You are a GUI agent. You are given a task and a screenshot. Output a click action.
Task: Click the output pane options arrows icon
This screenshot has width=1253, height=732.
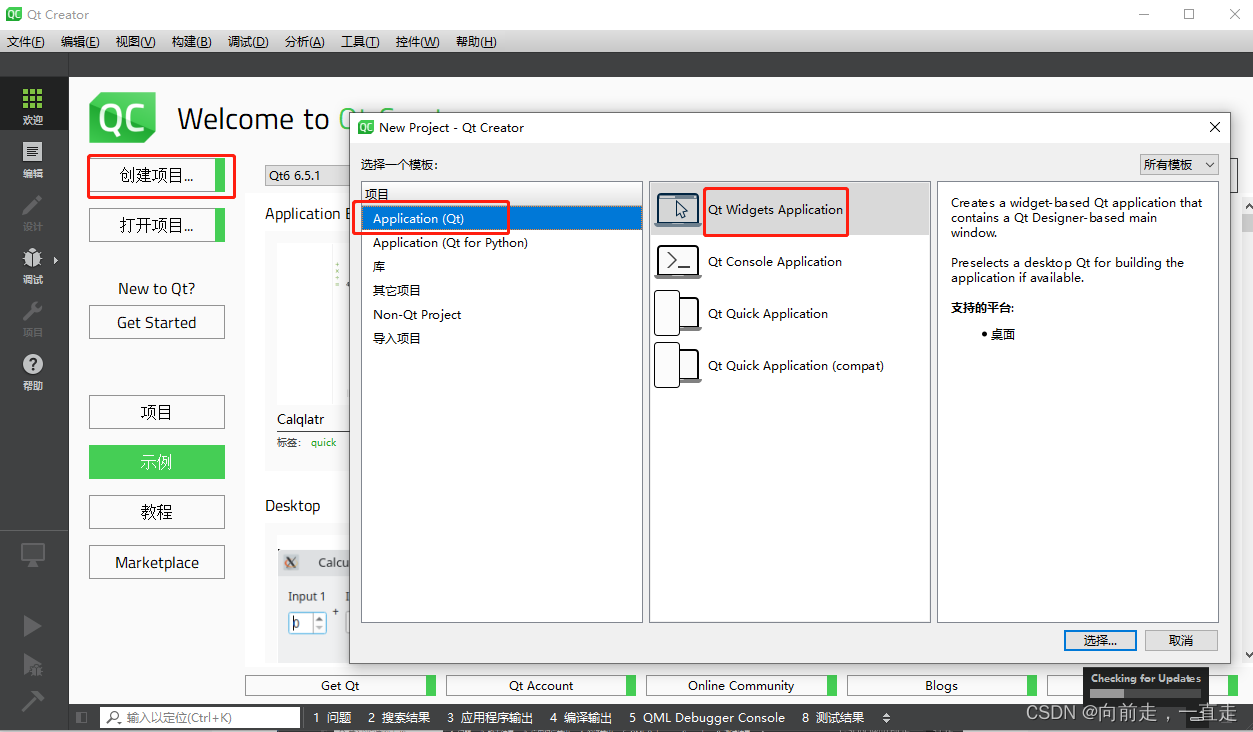point(886,717)
